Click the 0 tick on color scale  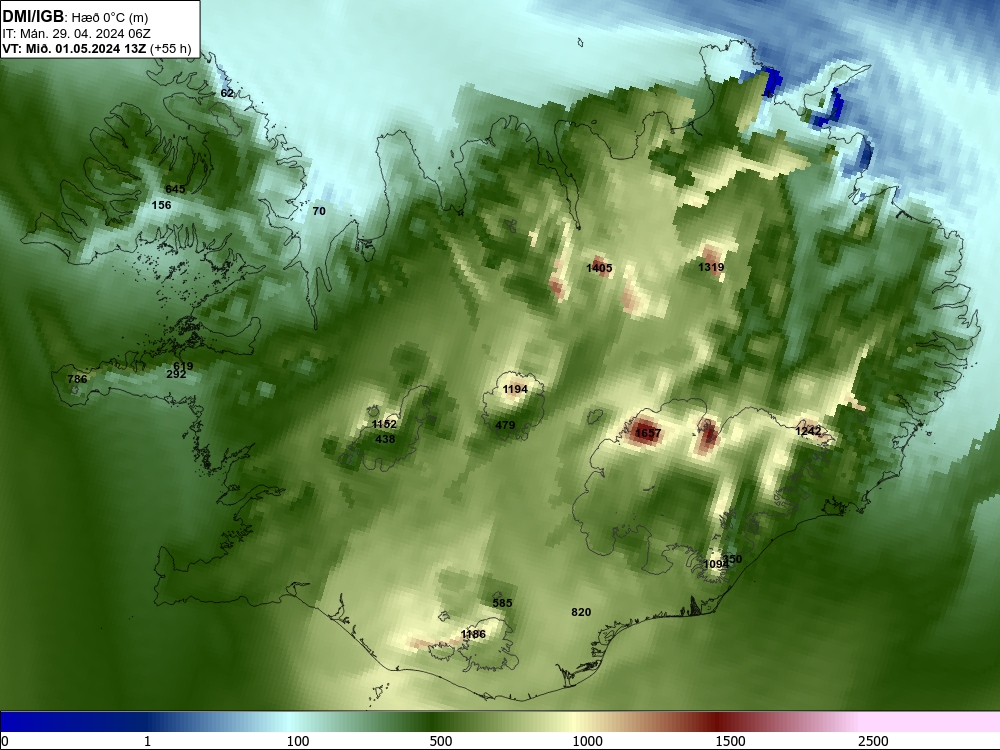[6, 741]
